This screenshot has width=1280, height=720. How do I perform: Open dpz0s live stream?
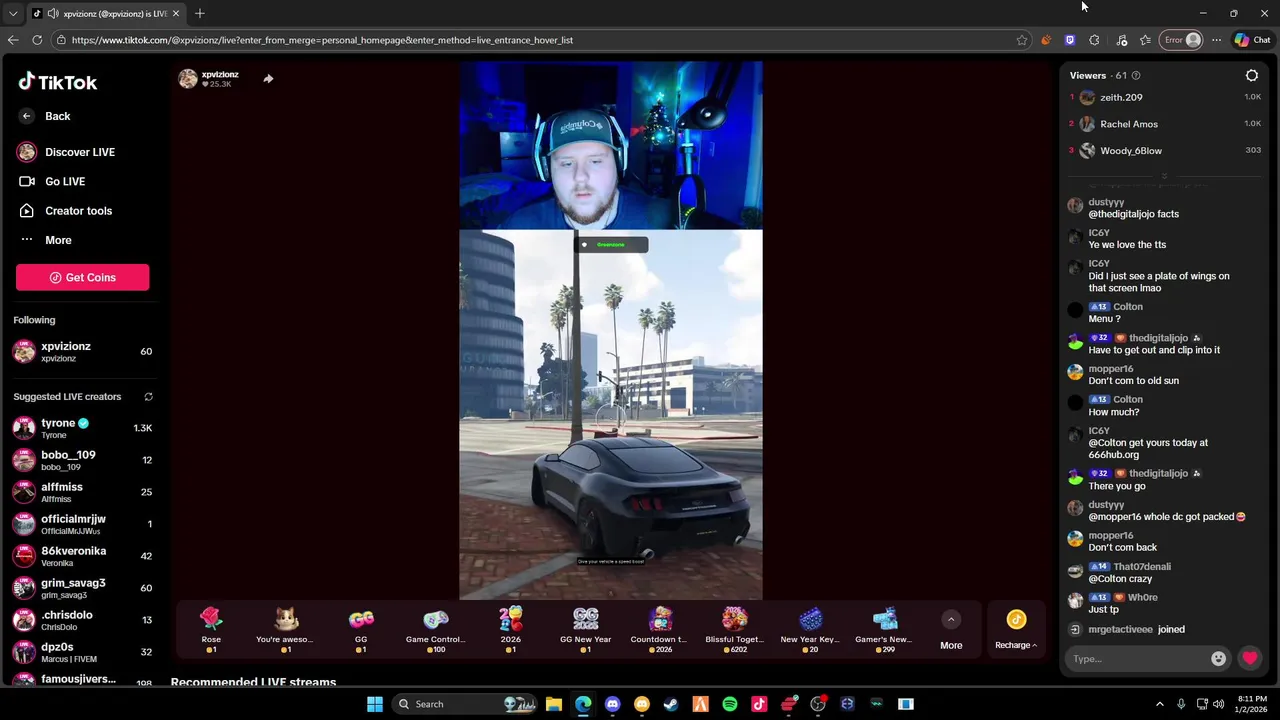click(82, 652)
